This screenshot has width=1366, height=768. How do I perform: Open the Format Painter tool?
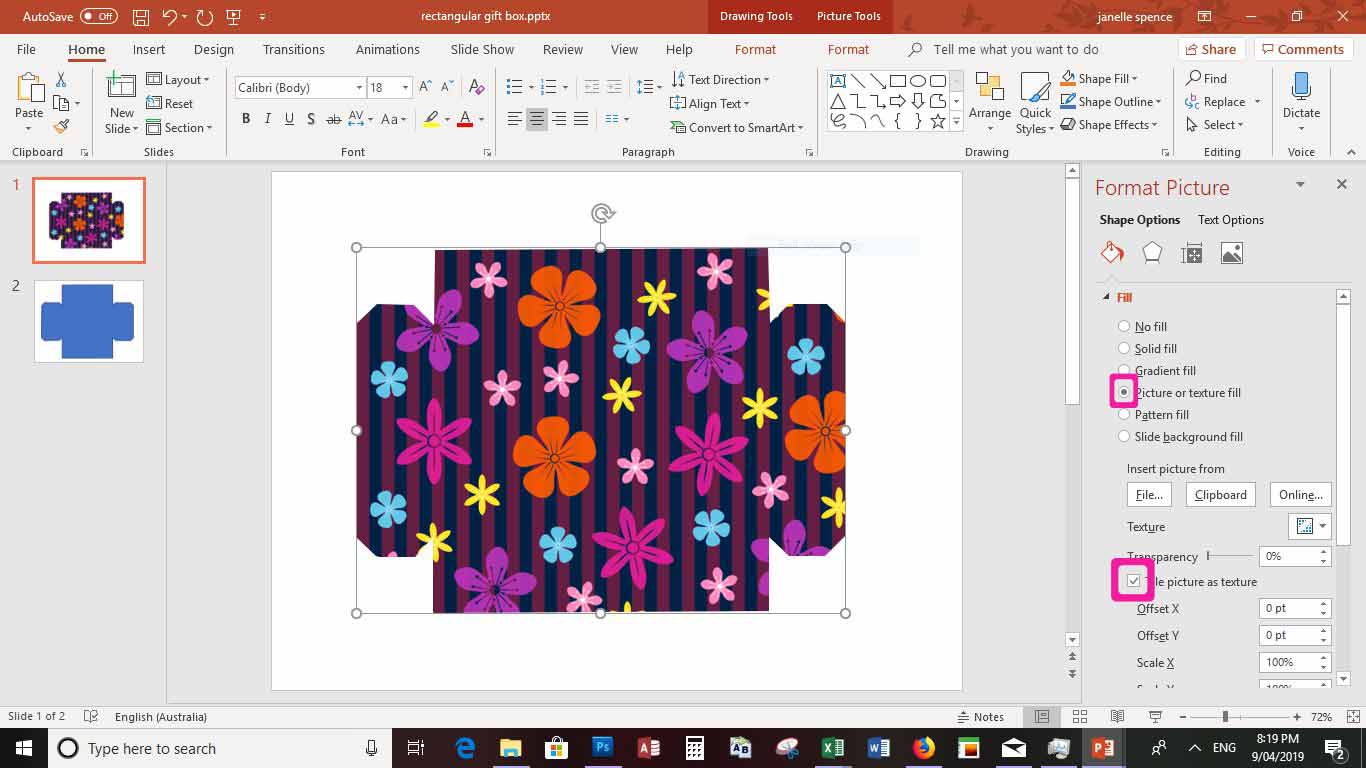pos(60,127)
